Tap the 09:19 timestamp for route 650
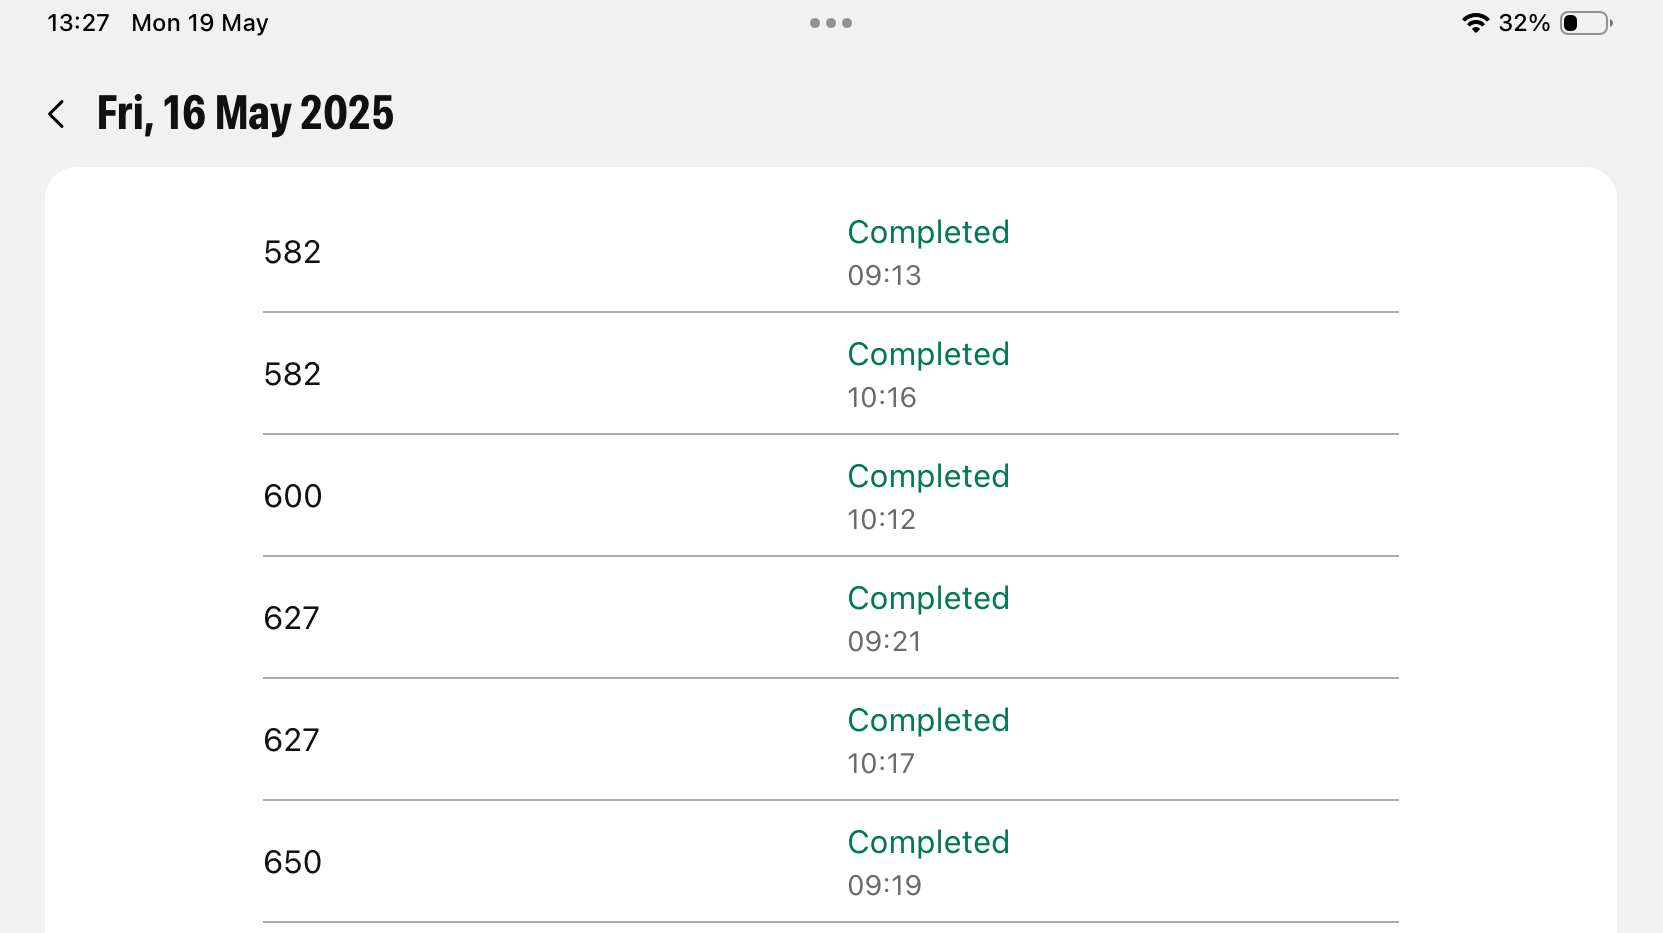Image resolution: width=1663 pixels, height=933 pixels. pyautogui.click(x=884, y=885)
